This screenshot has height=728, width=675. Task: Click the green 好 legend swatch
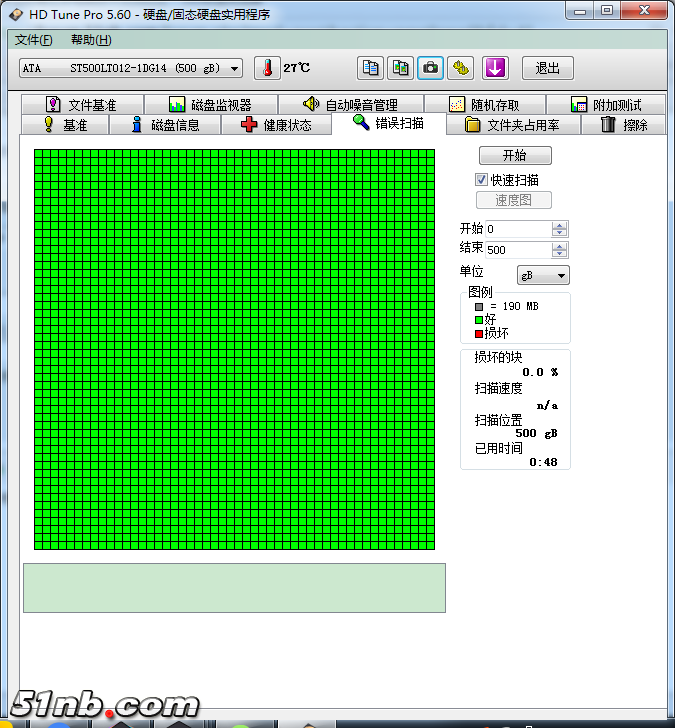coord(479,320)
